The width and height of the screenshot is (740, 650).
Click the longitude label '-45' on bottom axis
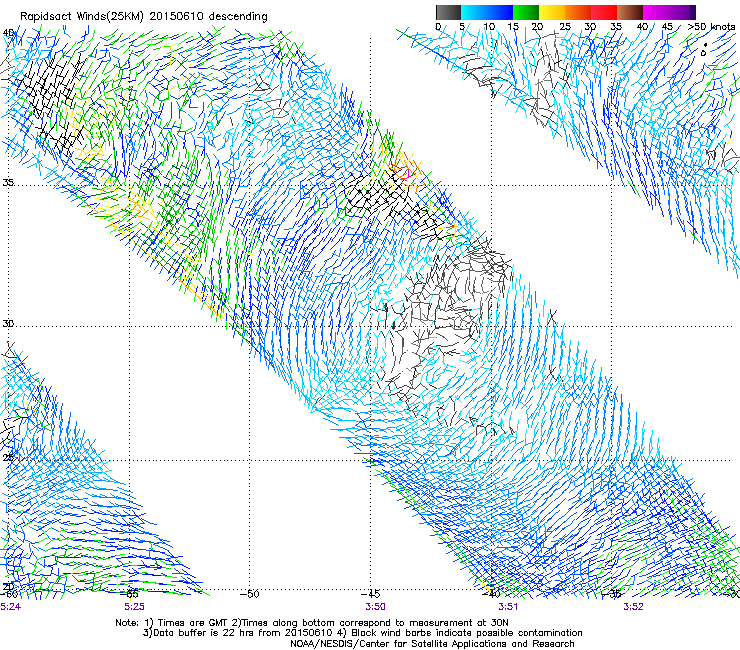(370, 593)
